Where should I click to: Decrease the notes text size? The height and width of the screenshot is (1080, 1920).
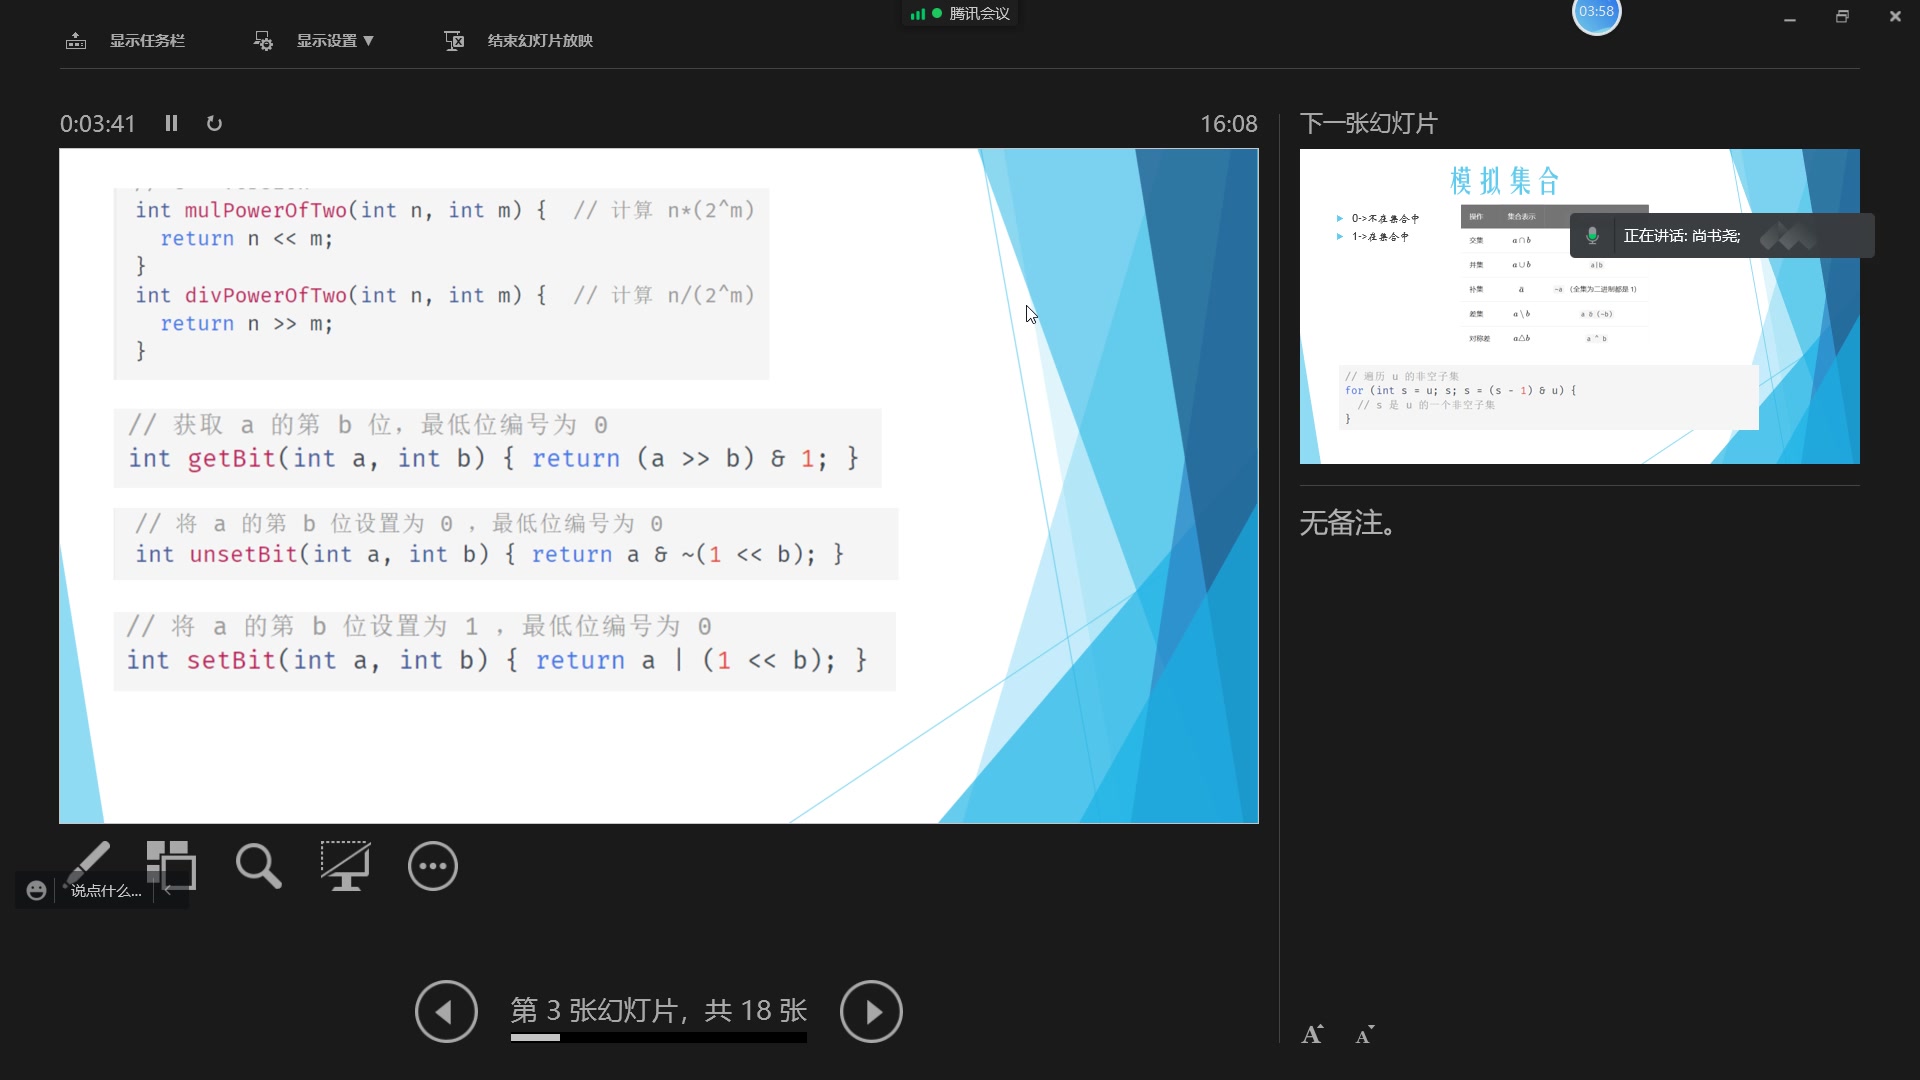click(x=1365, y=1035)
